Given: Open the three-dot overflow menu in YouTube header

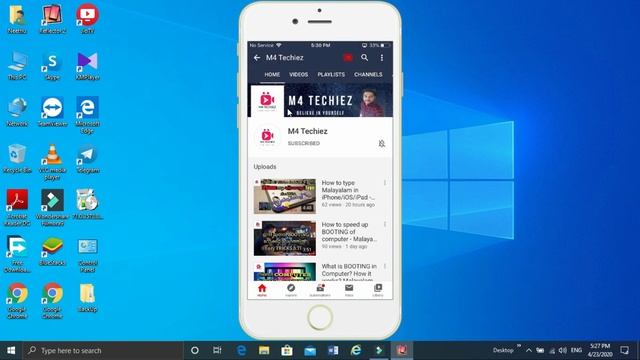Looking at the screenshot, I should 382,58.
